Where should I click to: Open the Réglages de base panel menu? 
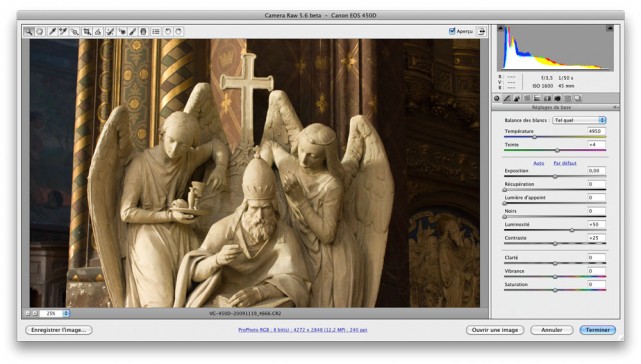615,107
